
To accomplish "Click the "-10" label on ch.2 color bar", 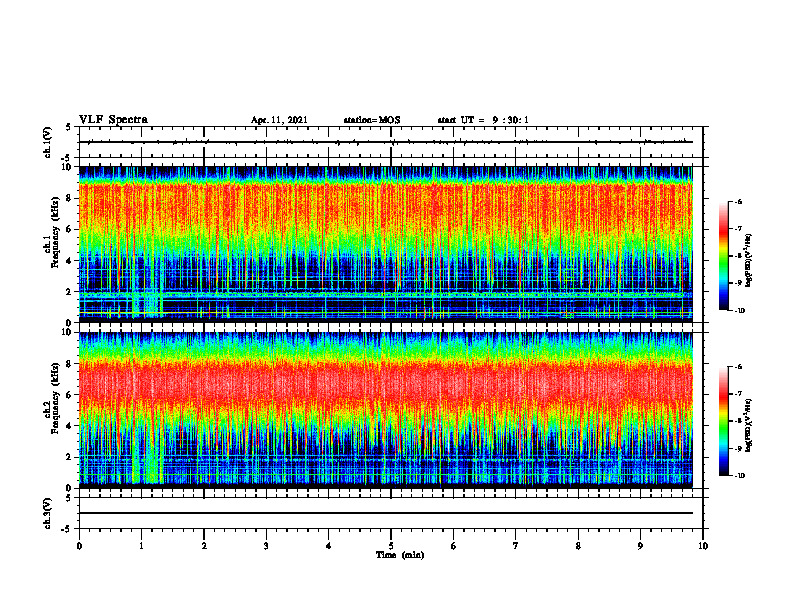I will pyautogui.click(x=739, y=476).
